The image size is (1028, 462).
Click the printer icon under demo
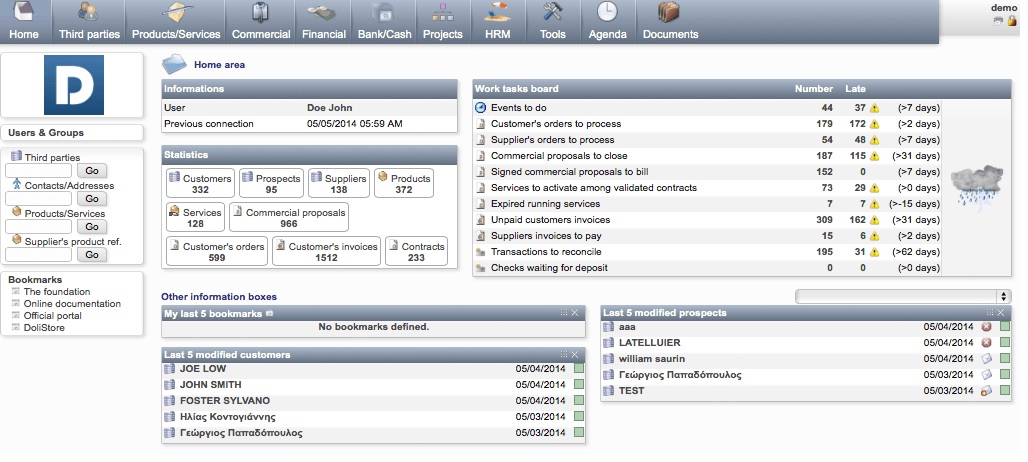(x=998, y=22)
